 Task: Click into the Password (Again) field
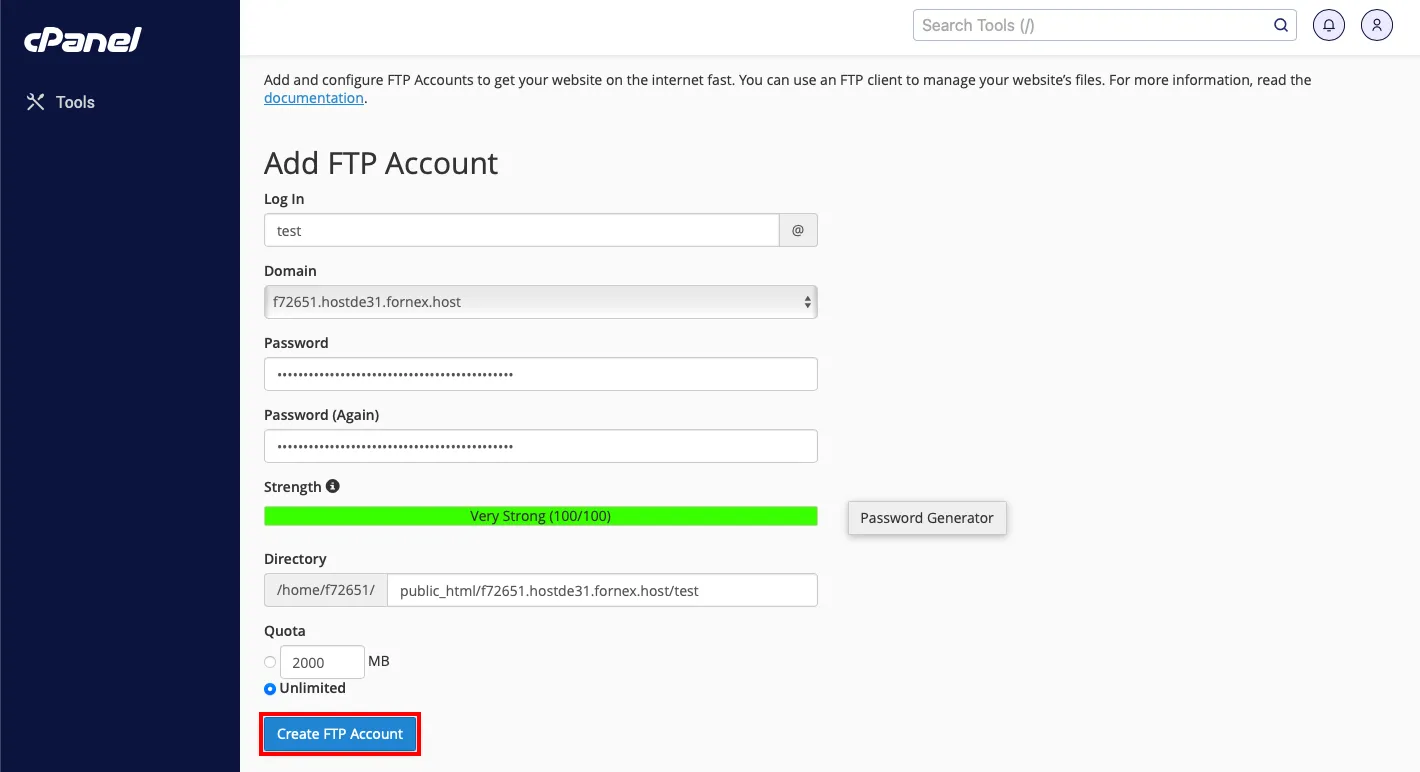point(541,446)
